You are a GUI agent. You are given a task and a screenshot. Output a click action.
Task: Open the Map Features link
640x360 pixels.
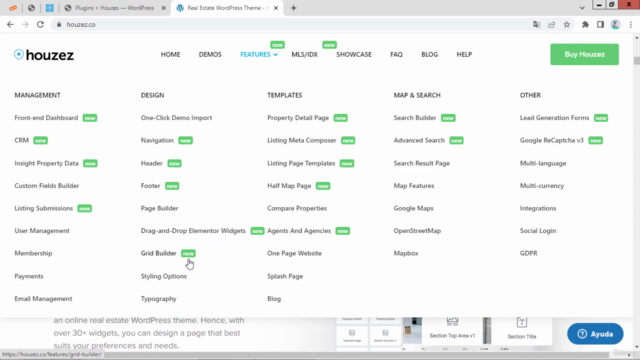(x=413, y=186)
